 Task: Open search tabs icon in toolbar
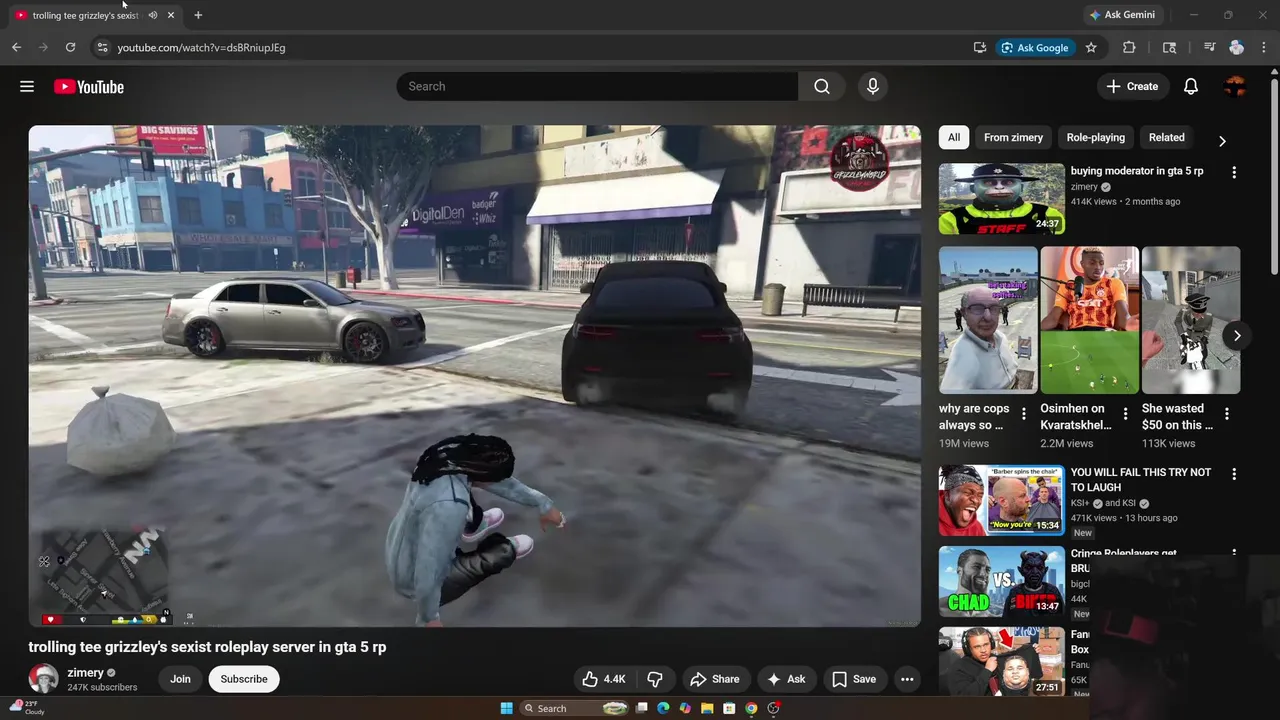(x=1169, y=47)
